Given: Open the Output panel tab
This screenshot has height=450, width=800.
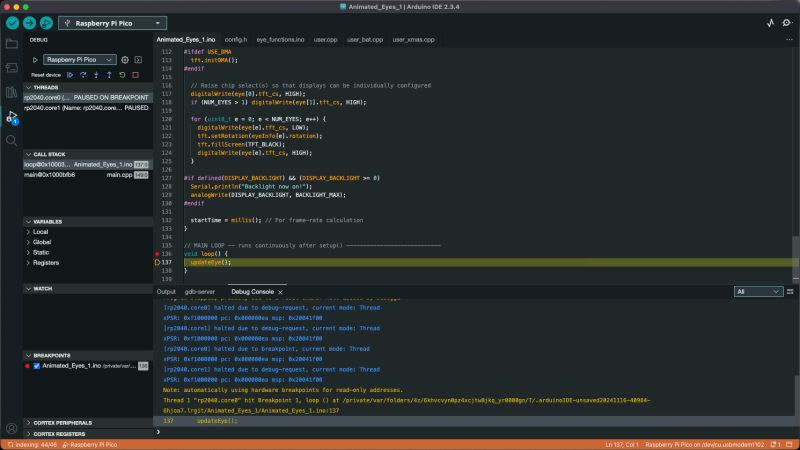Looking at the screenshot, I should (x=166, y=292).
